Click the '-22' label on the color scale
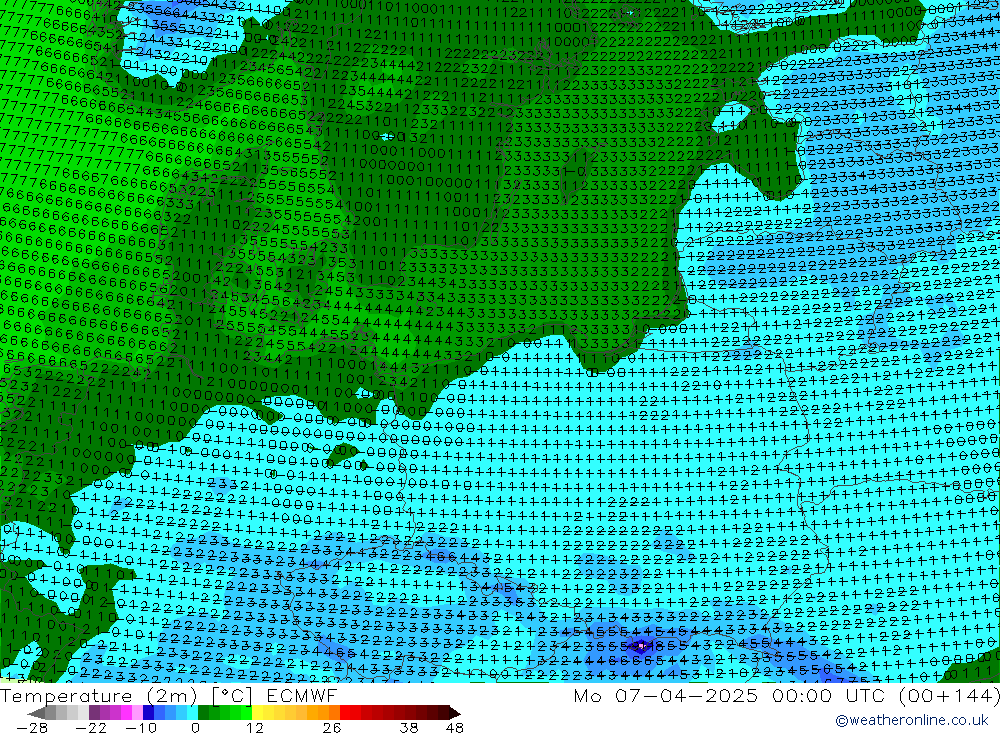This screenshot has width=1000, height=733. pyautogui.click(x=91, y=727)
